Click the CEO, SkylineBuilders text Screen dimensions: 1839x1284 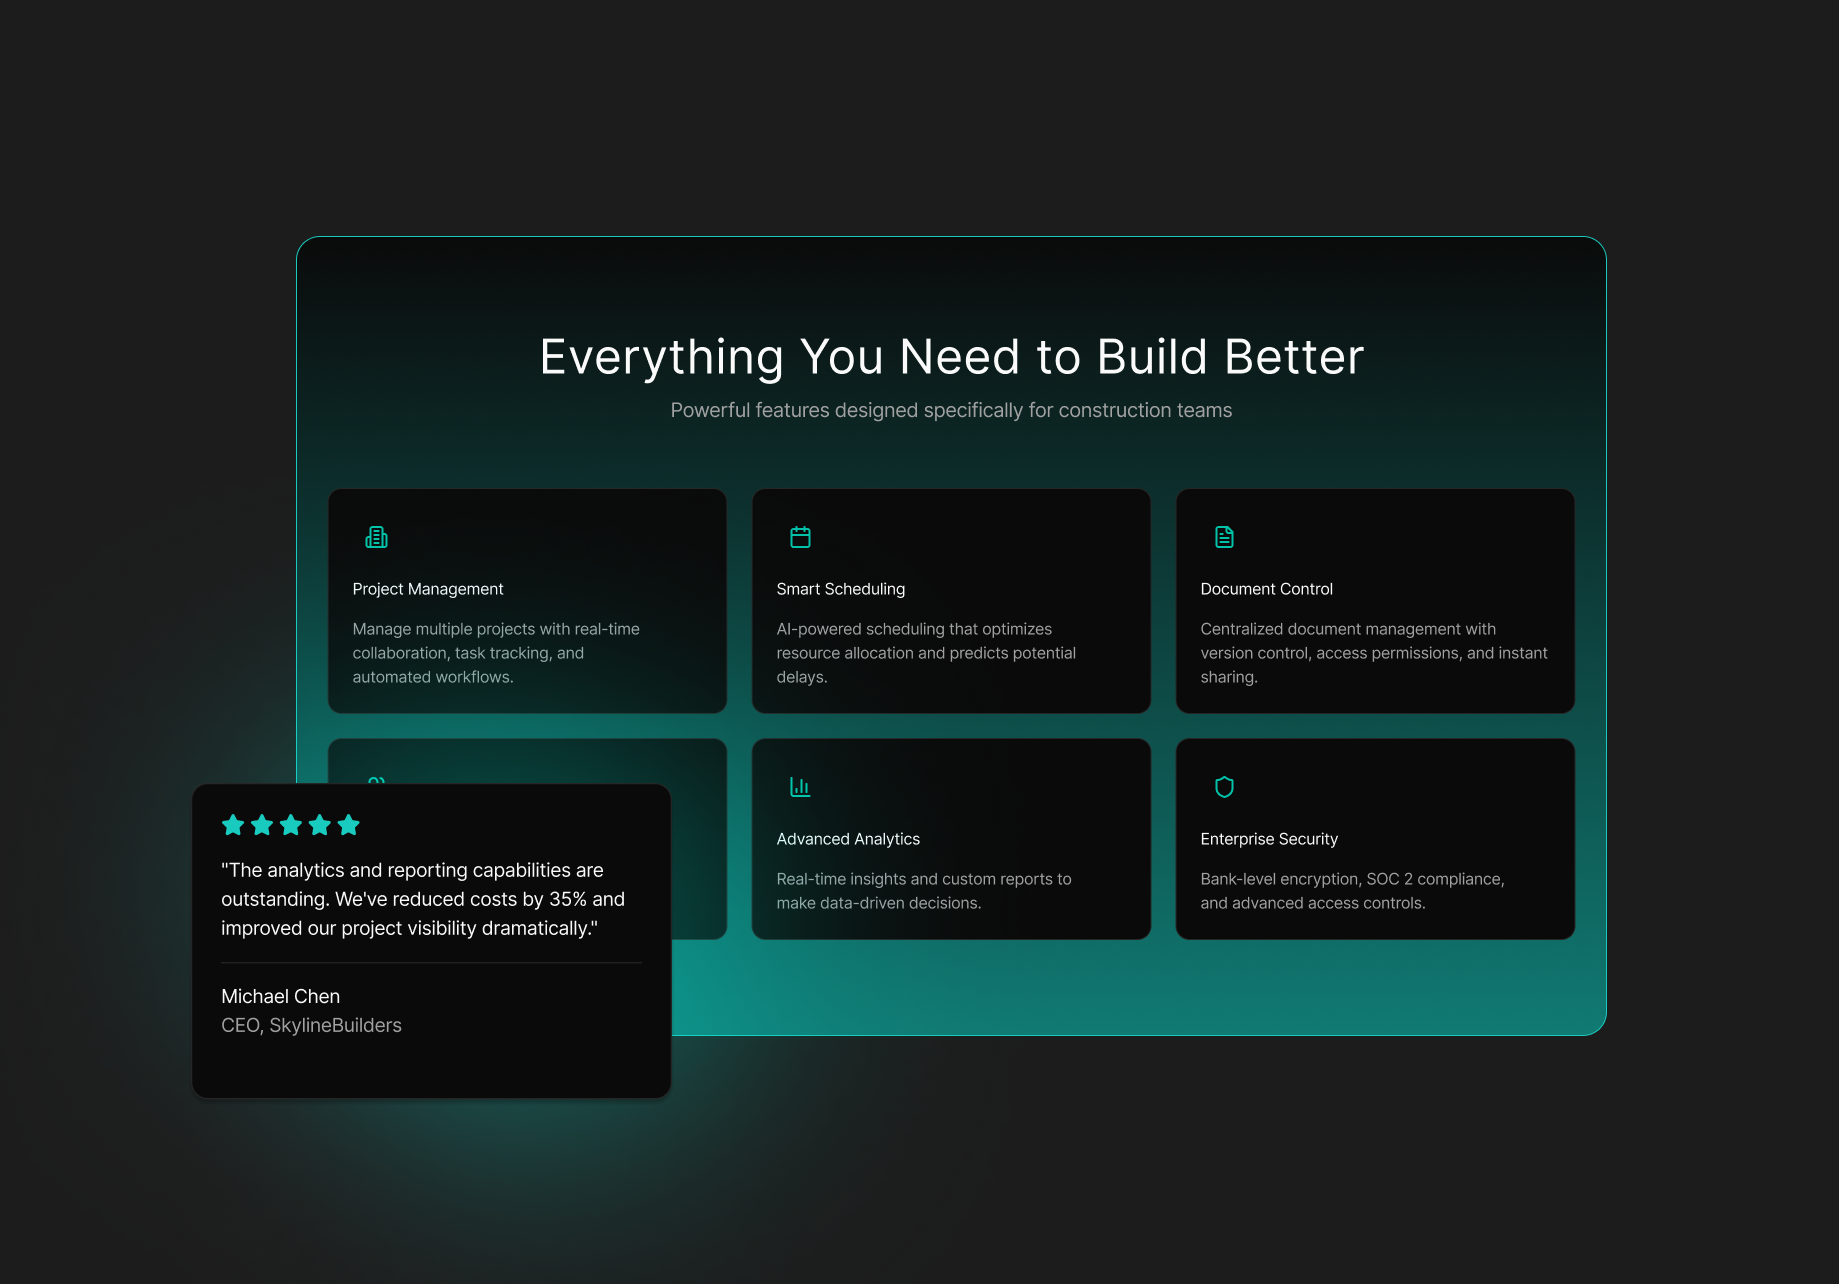point(311,1025)
